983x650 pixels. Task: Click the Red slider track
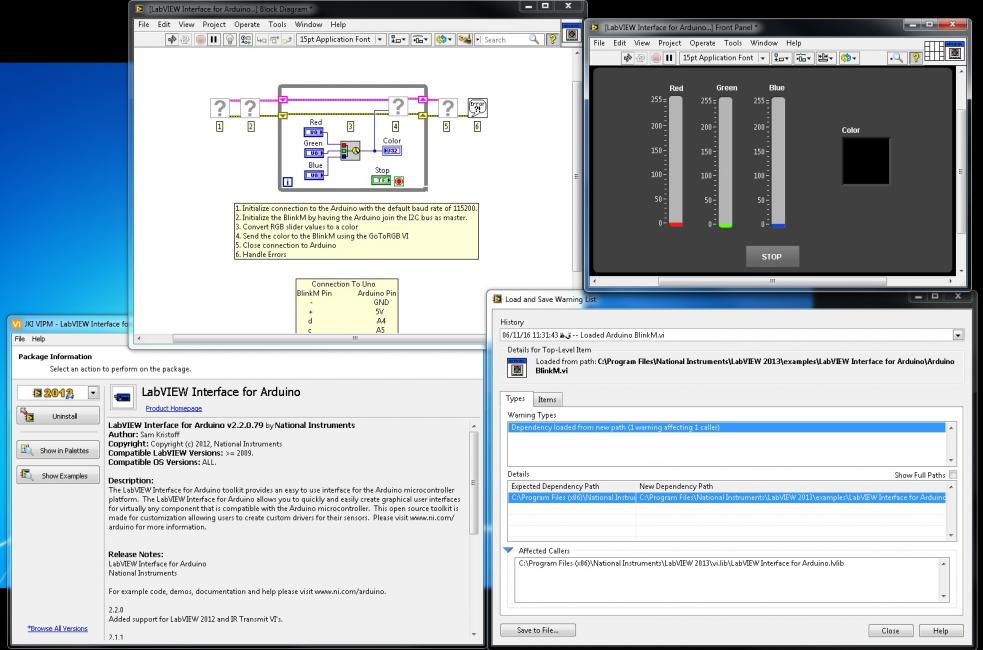[x=676, y=160]
